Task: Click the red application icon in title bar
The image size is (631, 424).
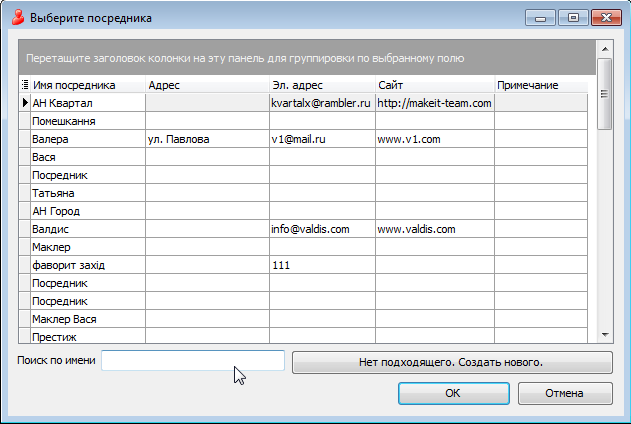Action: (x=17, y=17)
